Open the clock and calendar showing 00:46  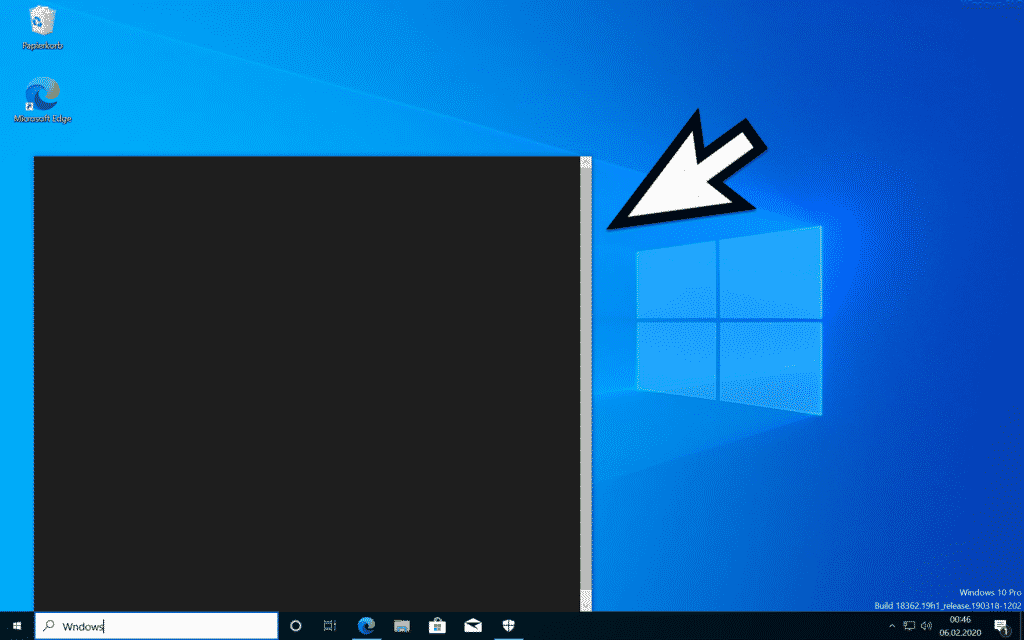click(x=960, y=626)
